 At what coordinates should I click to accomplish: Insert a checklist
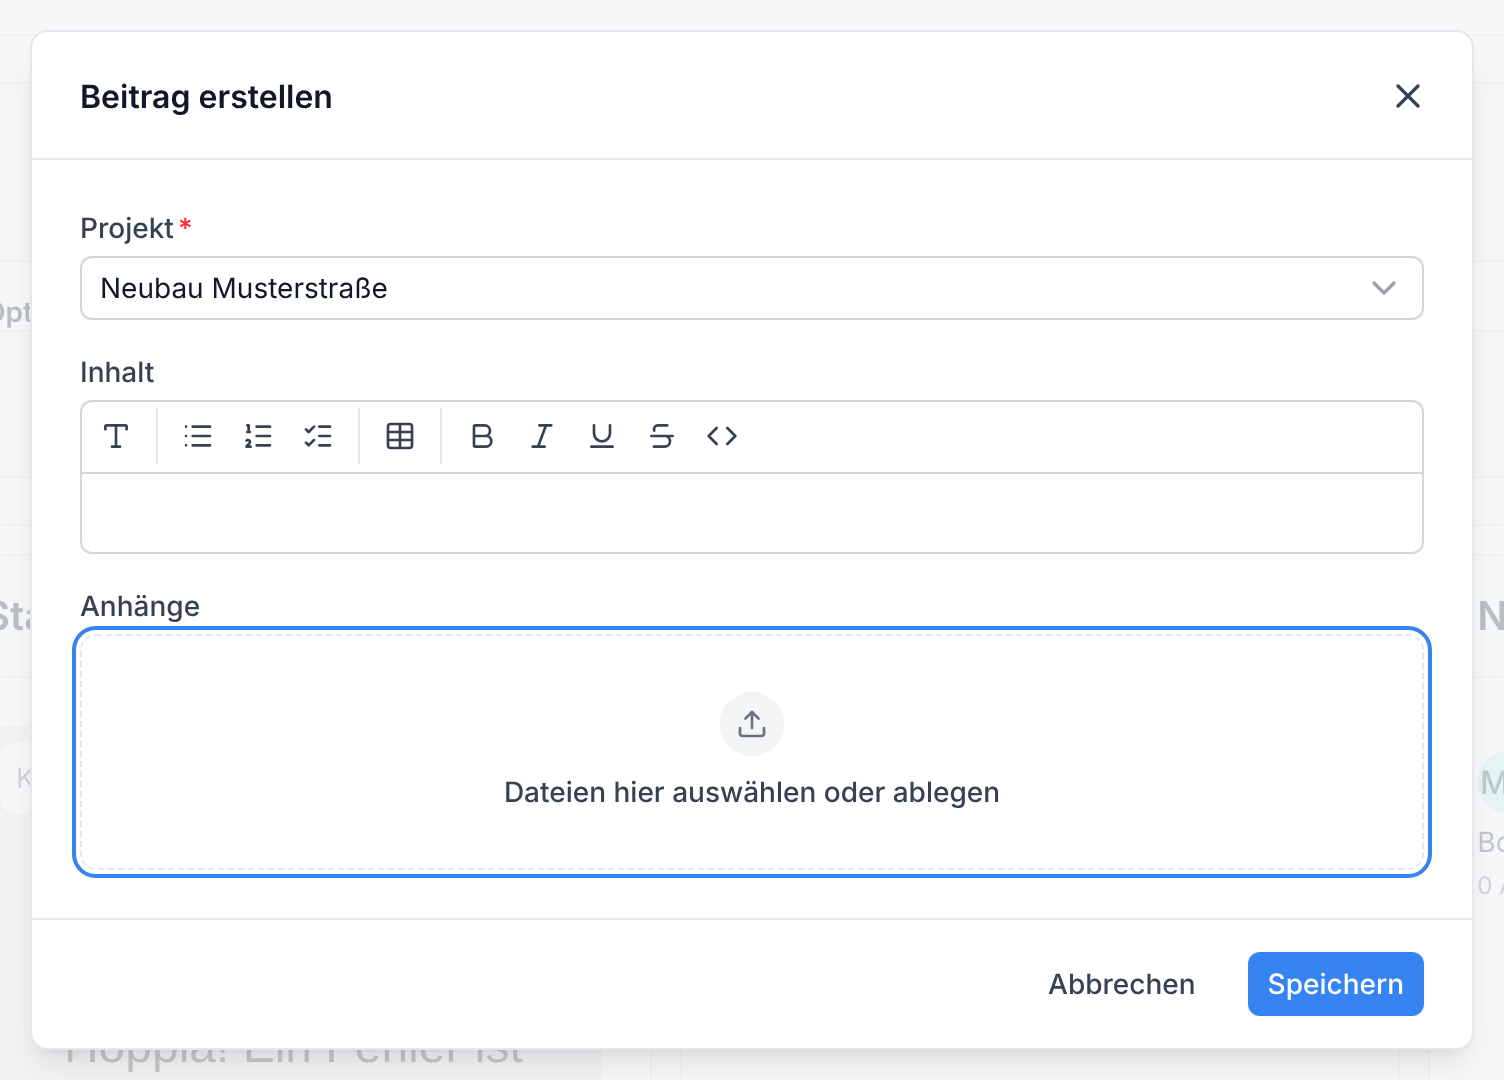coord(318,436)
